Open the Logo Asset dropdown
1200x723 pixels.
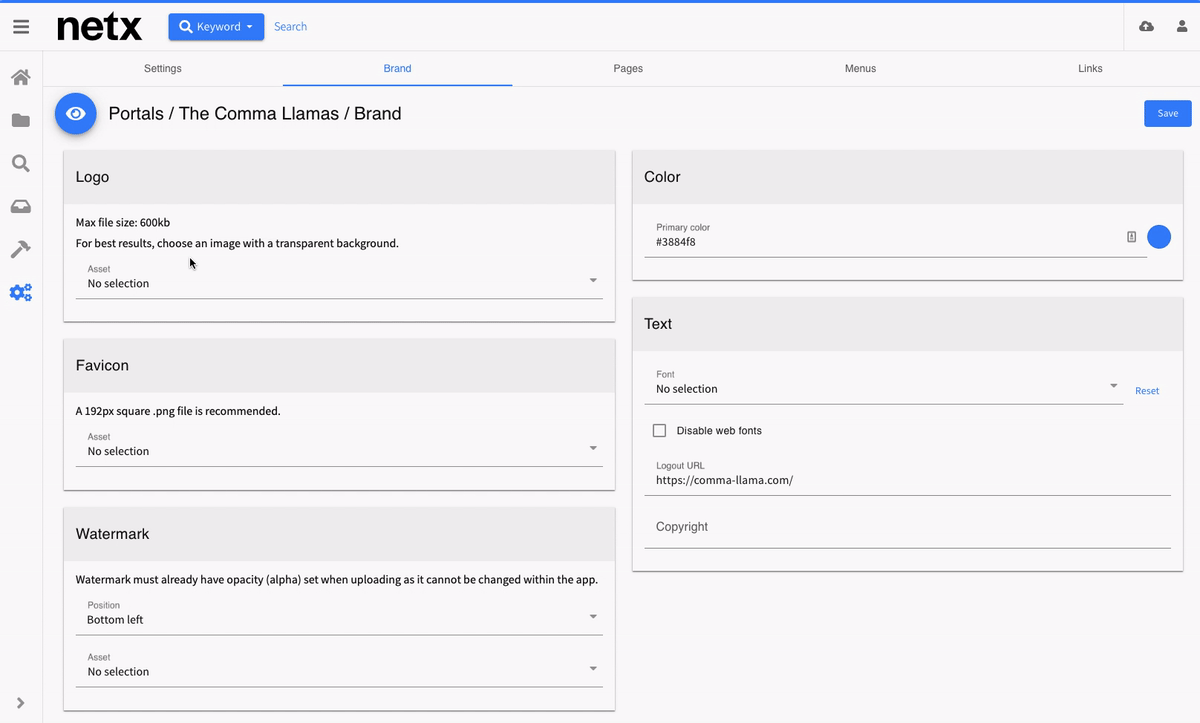tap(339, 279)
